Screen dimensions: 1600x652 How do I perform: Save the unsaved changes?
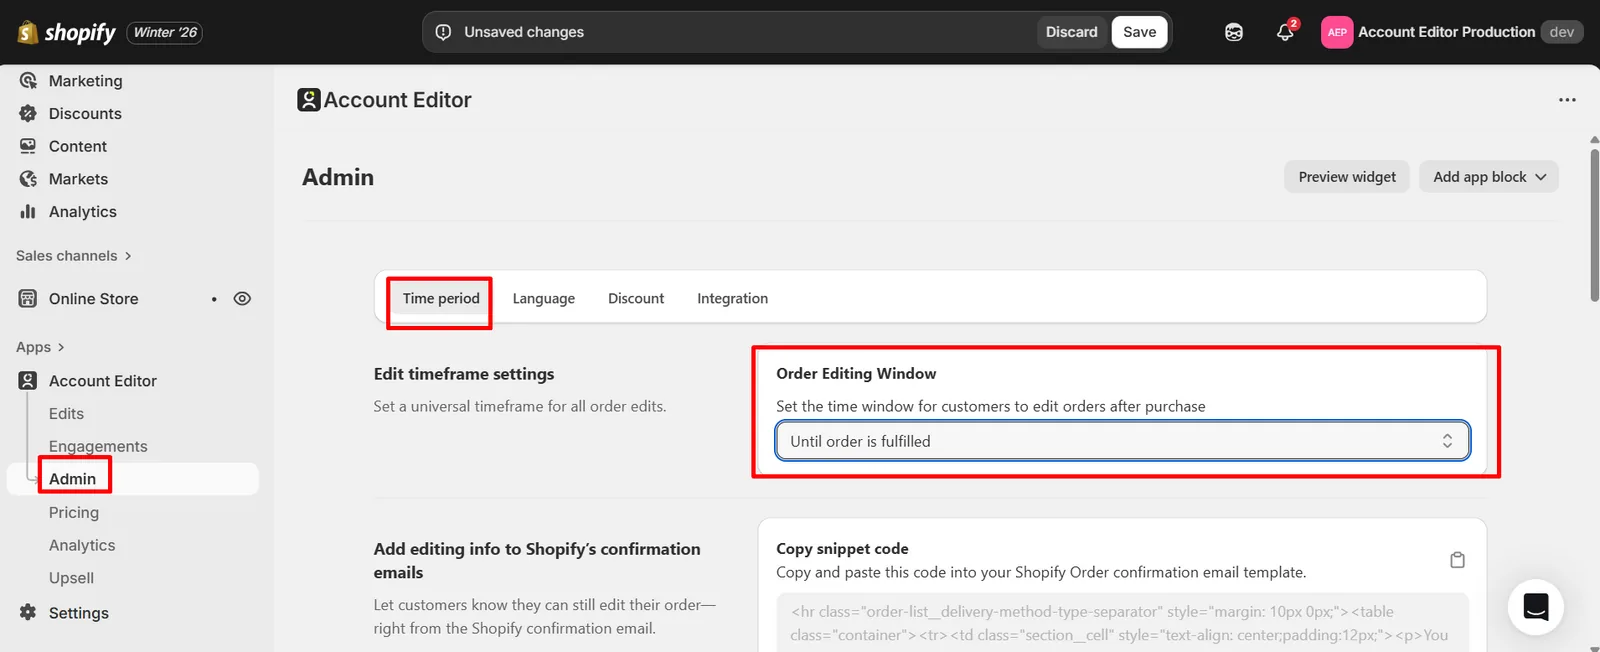pos(1139,32)
